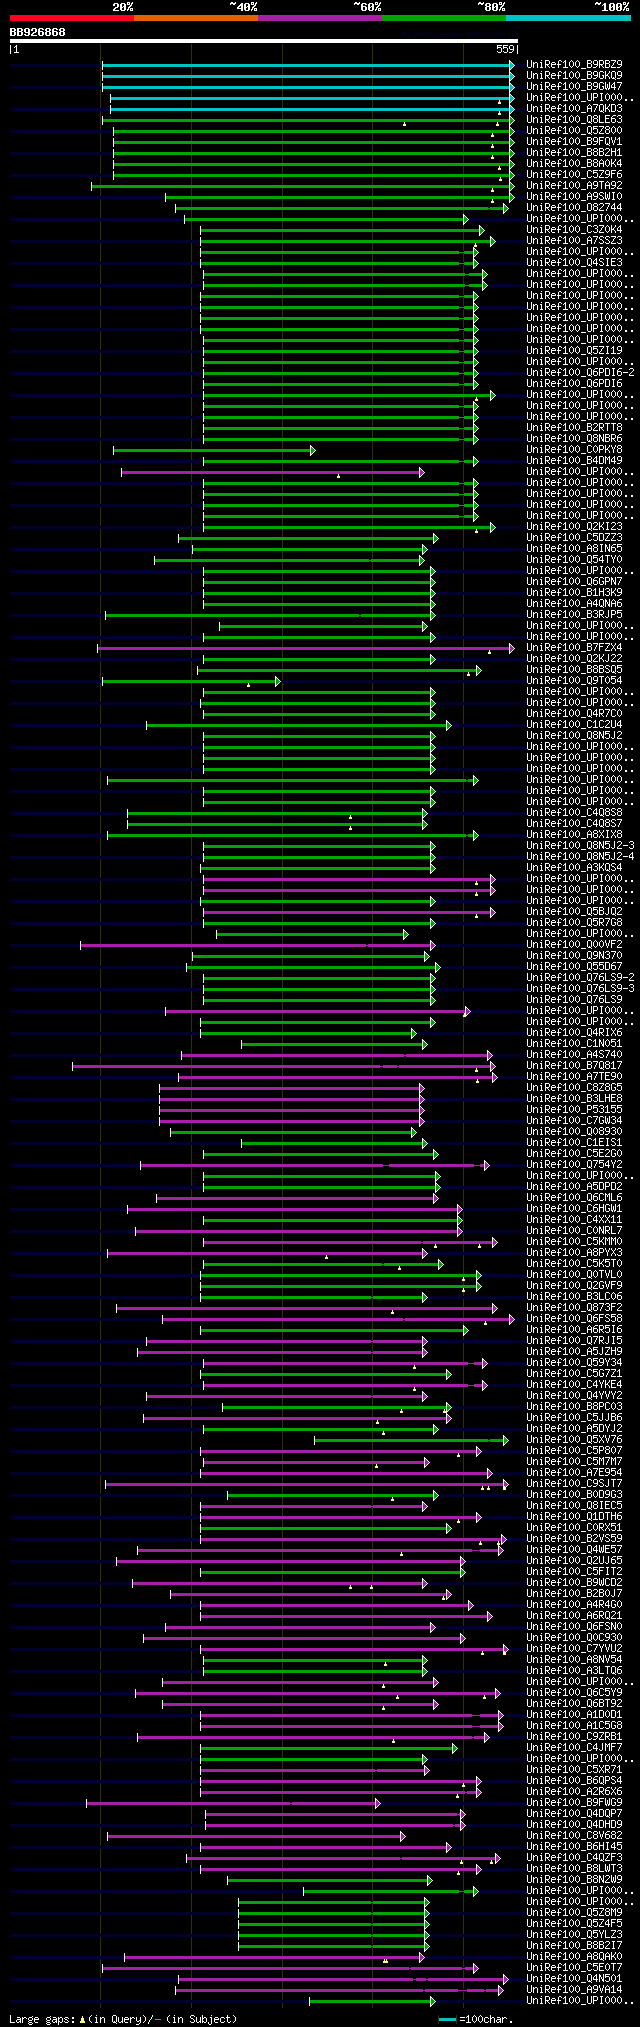Click the cyan alignment bar for UniRef100_B9GW47
Viewport: 640px width, 2027px height.
(x=308, y=86)
